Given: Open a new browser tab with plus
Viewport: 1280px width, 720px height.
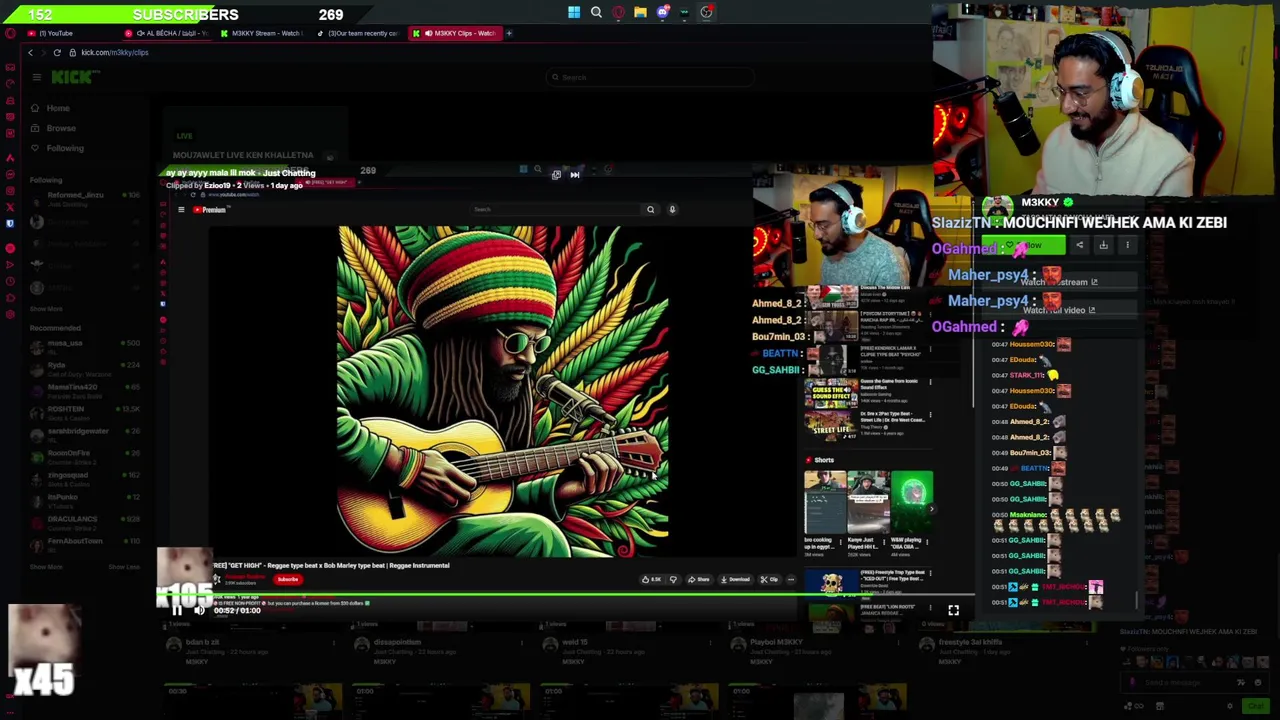Looking at the screenshot, I should [509, 33].
